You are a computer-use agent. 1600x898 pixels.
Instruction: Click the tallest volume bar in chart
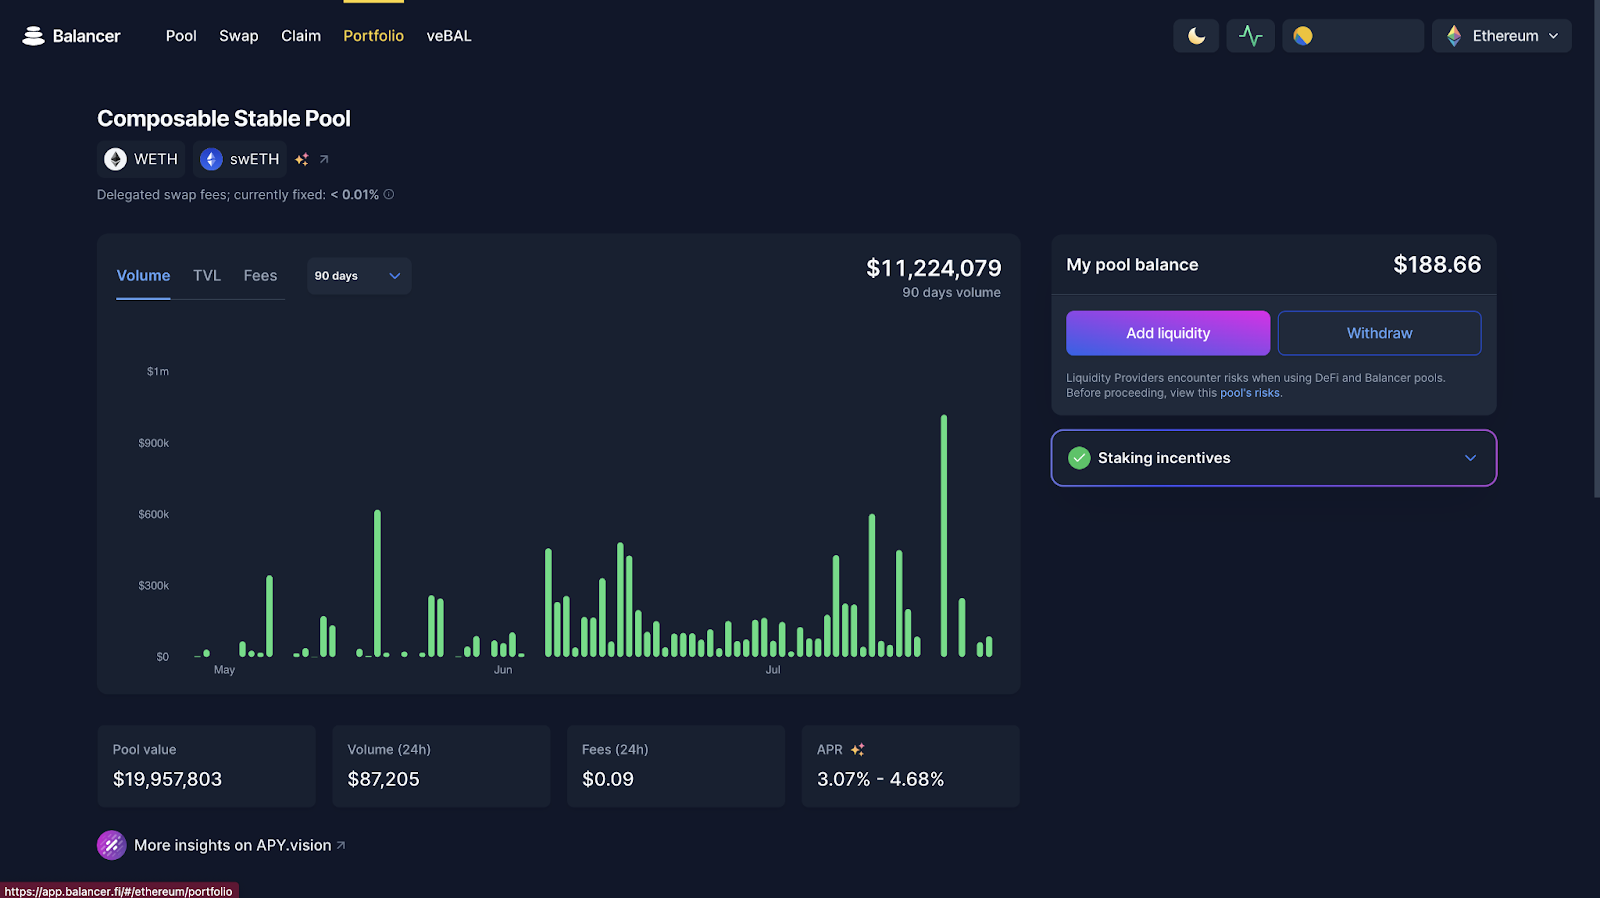point(944,536)
